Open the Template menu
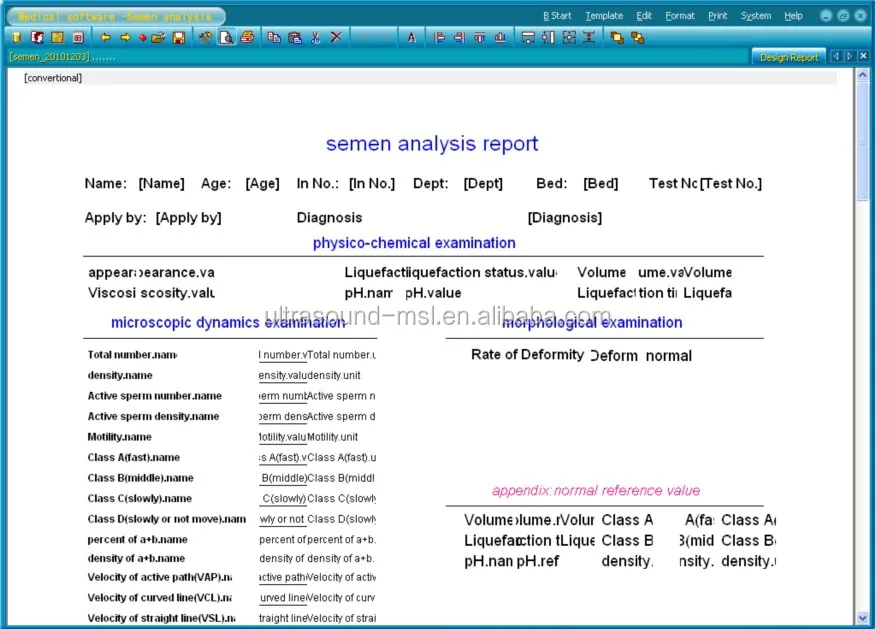The image size is (875, 629). point(603,16)
